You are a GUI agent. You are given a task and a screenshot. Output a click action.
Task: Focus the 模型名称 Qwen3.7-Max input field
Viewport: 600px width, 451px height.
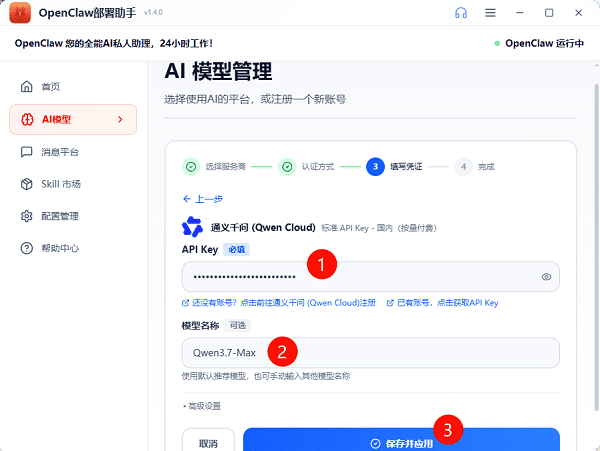(x=370, y=353)
